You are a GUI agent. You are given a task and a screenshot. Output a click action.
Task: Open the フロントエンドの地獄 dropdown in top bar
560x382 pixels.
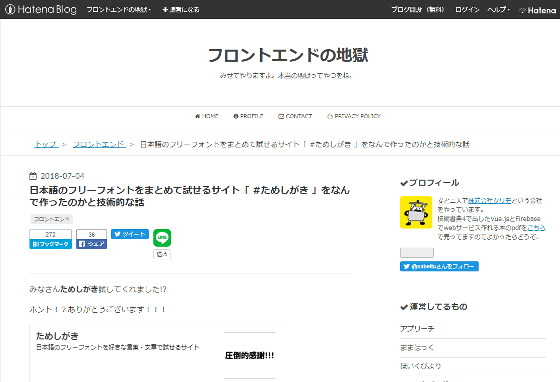pyautogui.click(x=119, y=10)
